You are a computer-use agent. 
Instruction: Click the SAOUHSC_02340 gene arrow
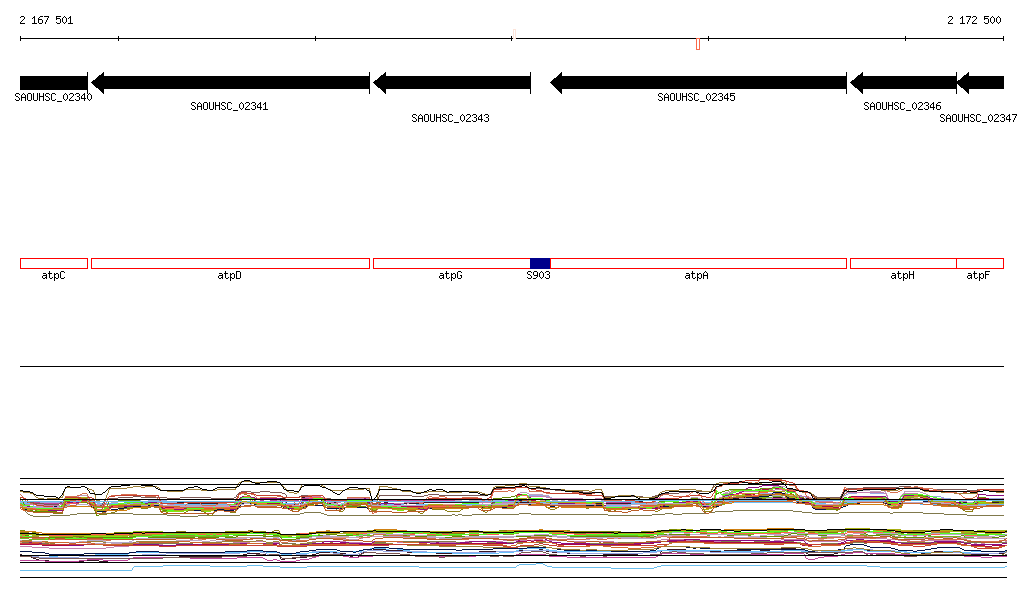(54, 83)
